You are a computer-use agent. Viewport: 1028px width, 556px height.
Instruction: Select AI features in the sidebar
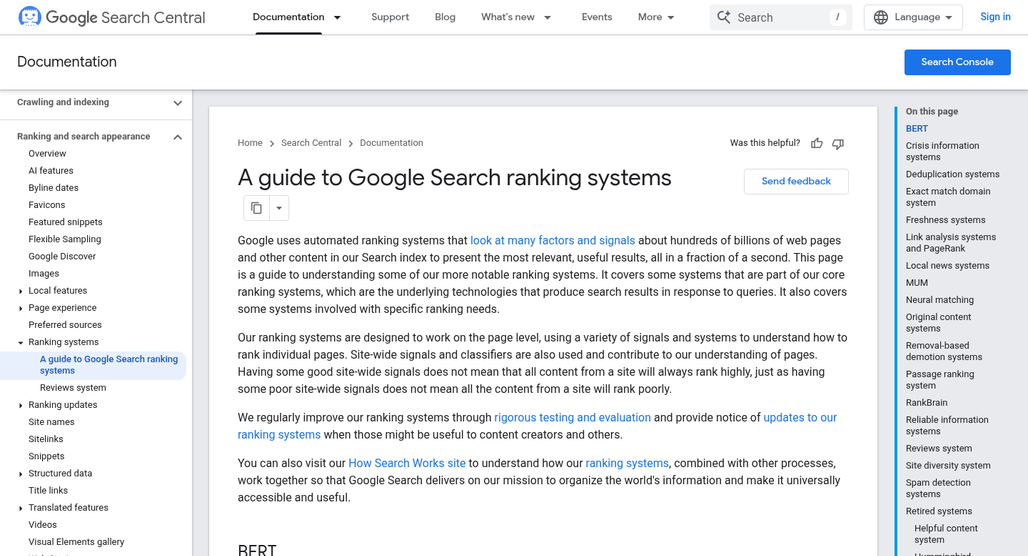(x=51, y=170)
